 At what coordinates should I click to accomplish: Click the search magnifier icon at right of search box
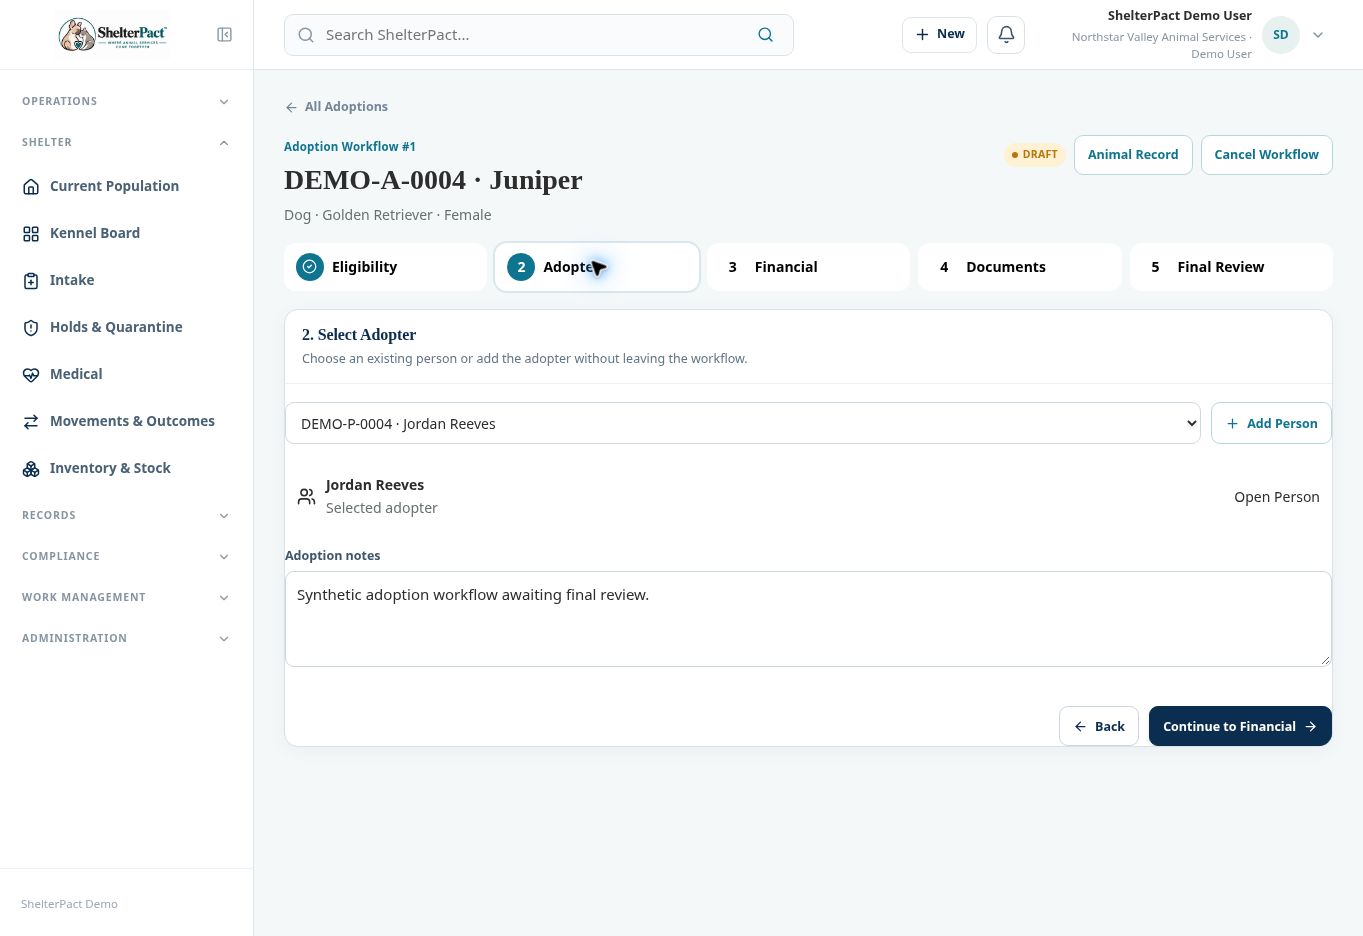click(766, 35)
